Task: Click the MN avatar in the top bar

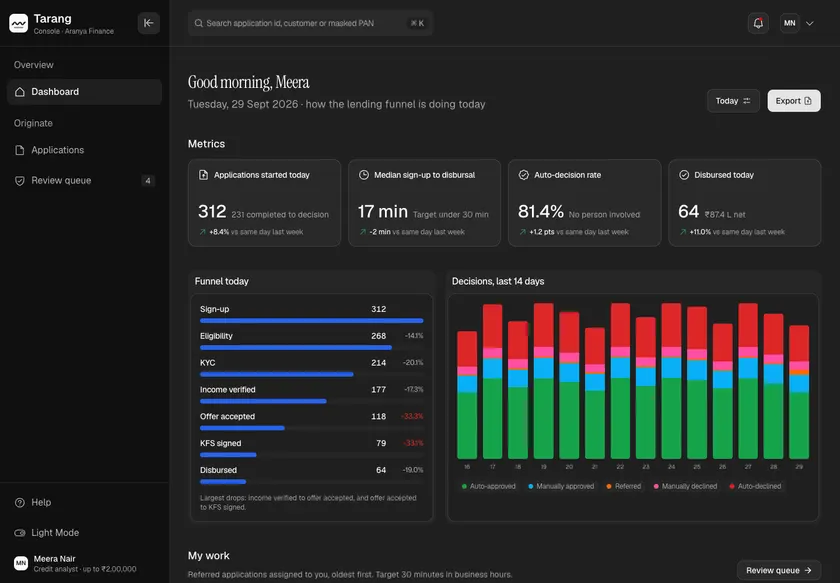Action: pos(790,23)
